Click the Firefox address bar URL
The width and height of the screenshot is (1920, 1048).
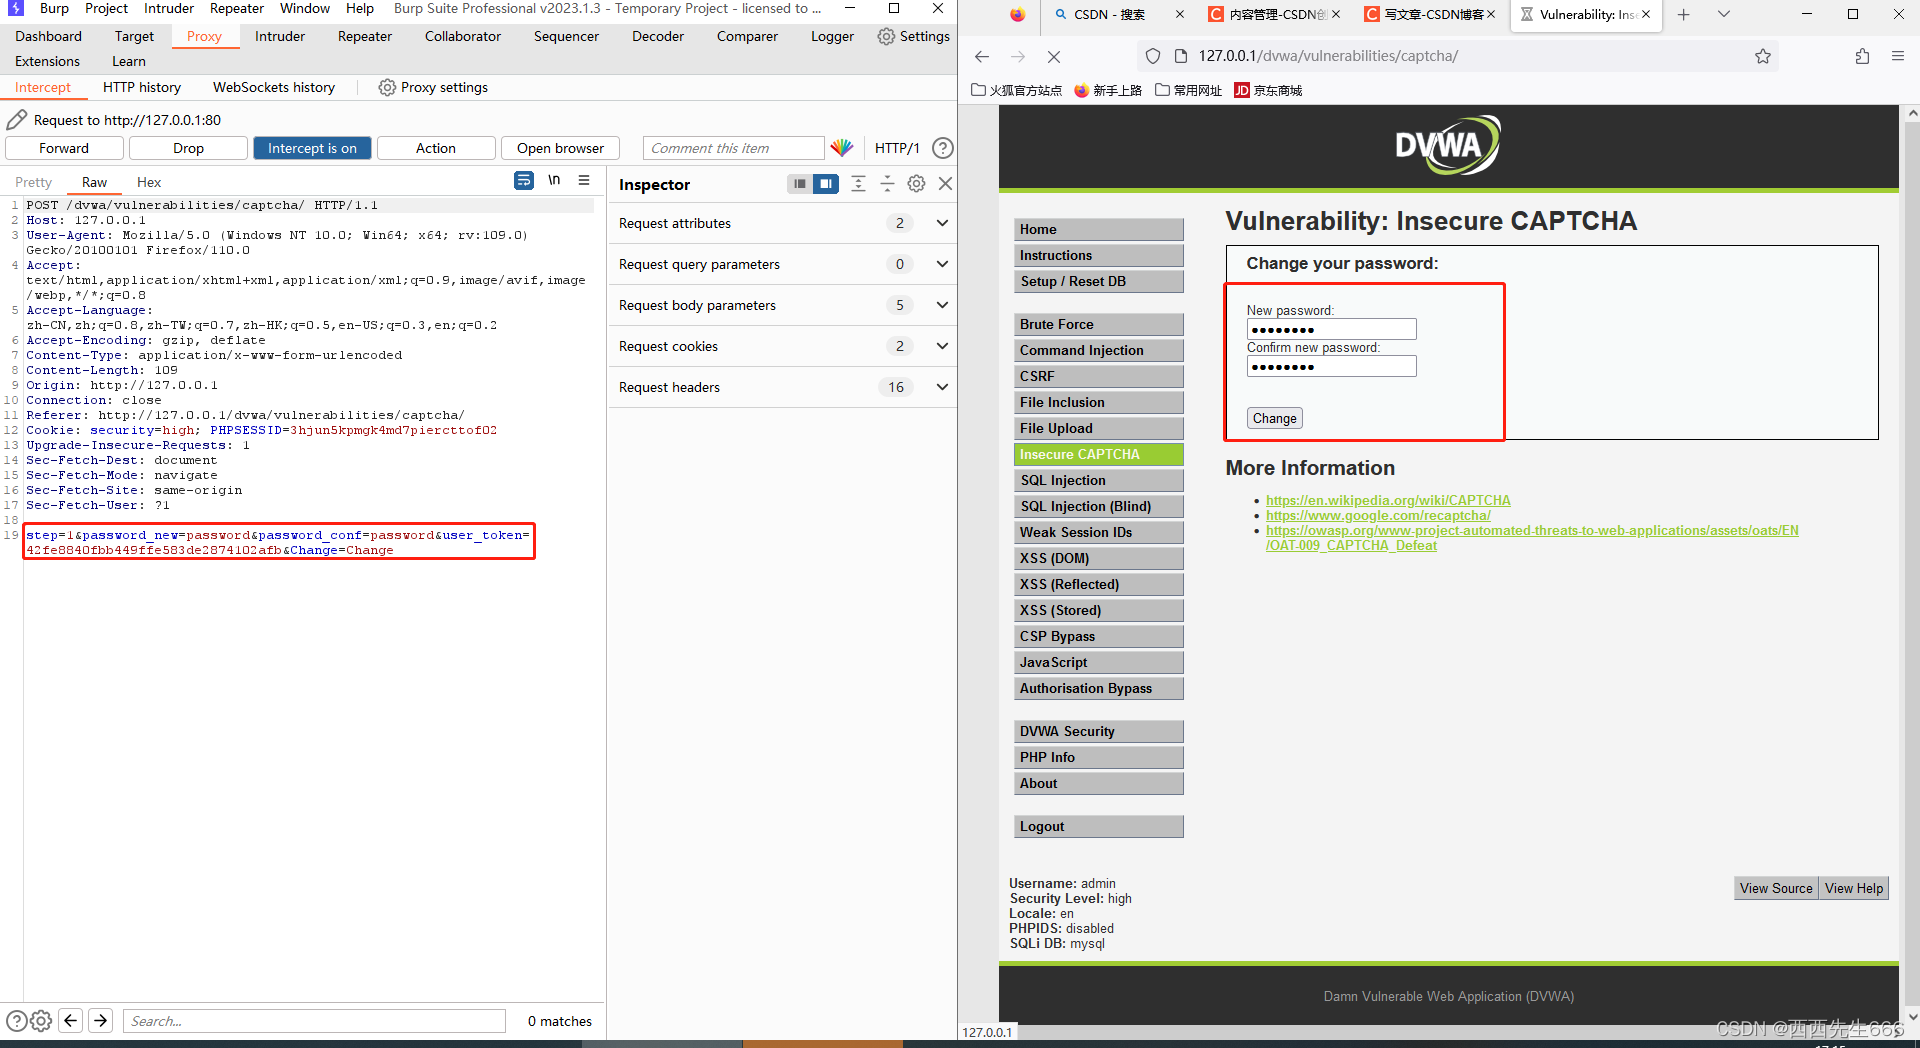1328,56
